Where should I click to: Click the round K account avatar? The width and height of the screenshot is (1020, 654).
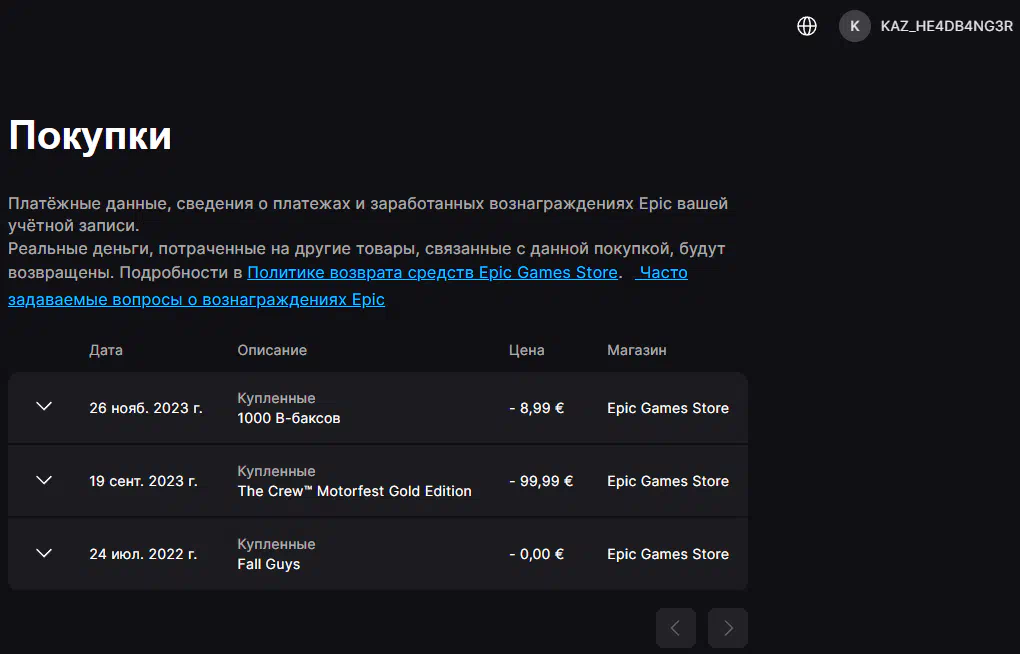854,26
